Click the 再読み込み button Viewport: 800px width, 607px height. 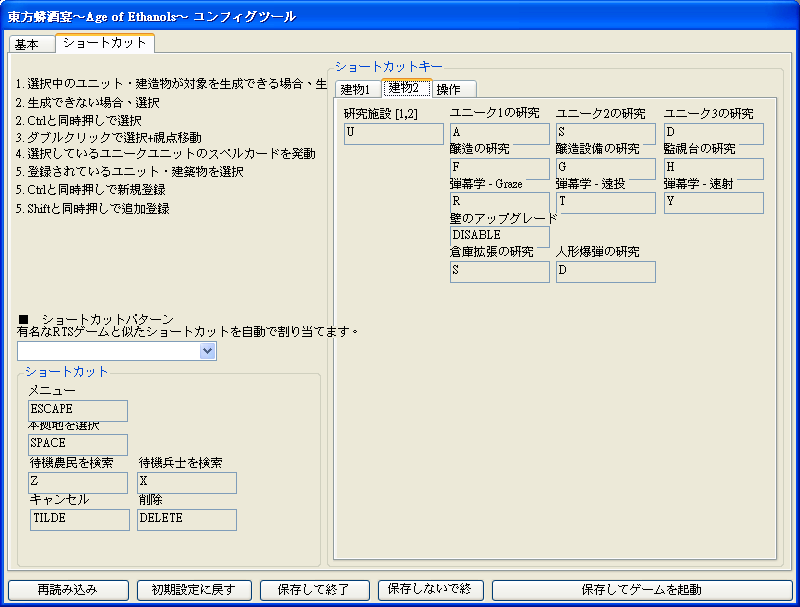[x=68, y=590]
